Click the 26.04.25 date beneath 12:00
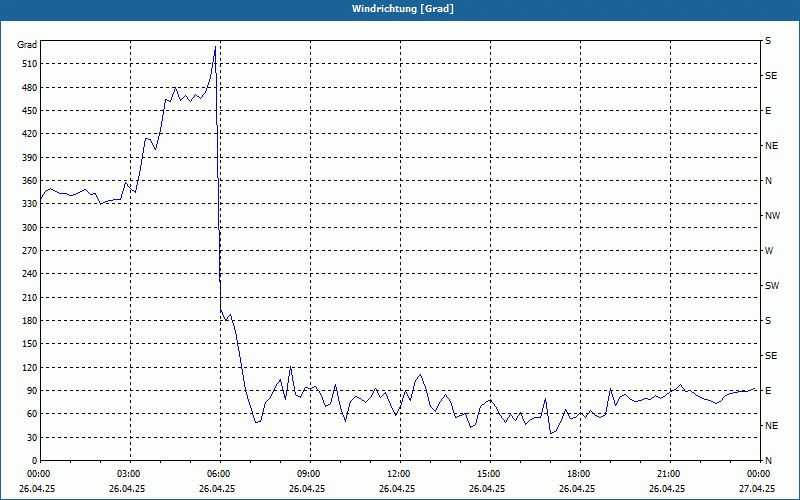This screenshot has width=800, height=500. pyautogui.click(x=397, y=488)
